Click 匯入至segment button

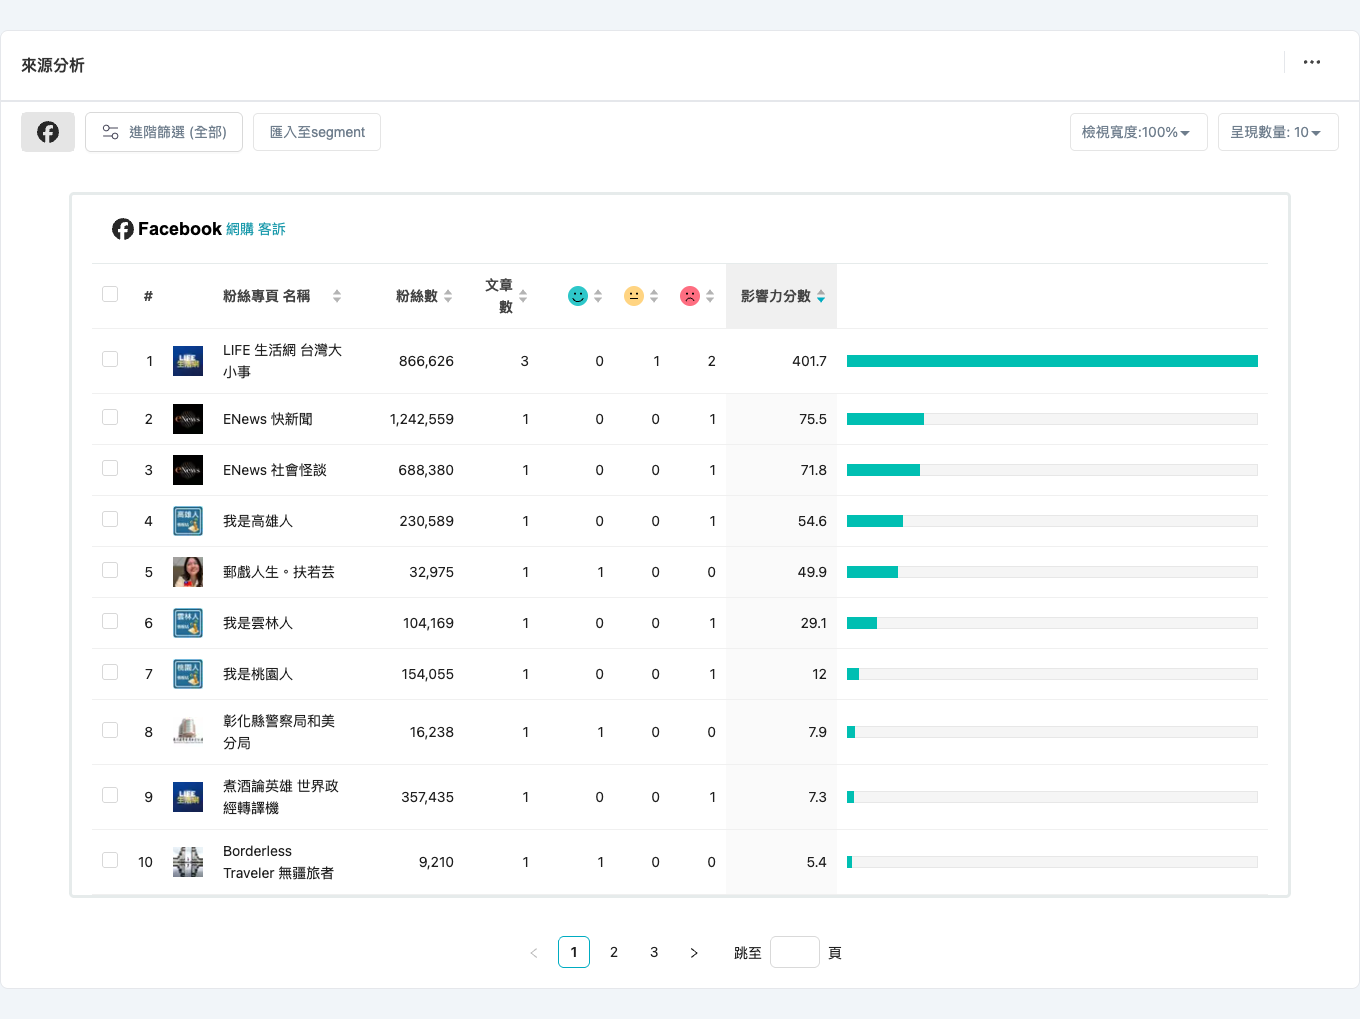(x=317, y=132)
